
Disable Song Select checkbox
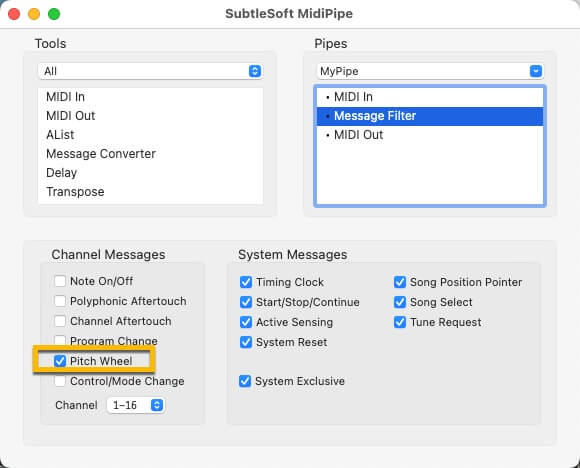(x=400, y=302)
